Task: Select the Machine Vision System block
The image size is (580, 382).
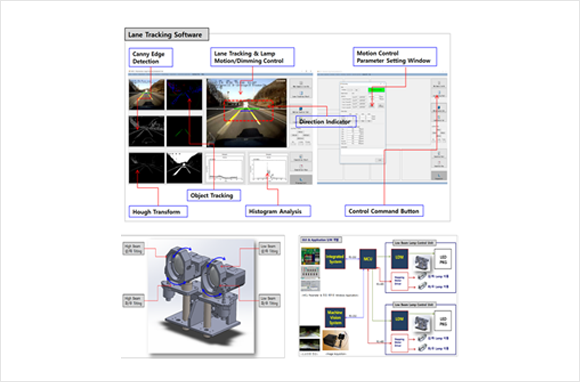Action: [335, 317]
